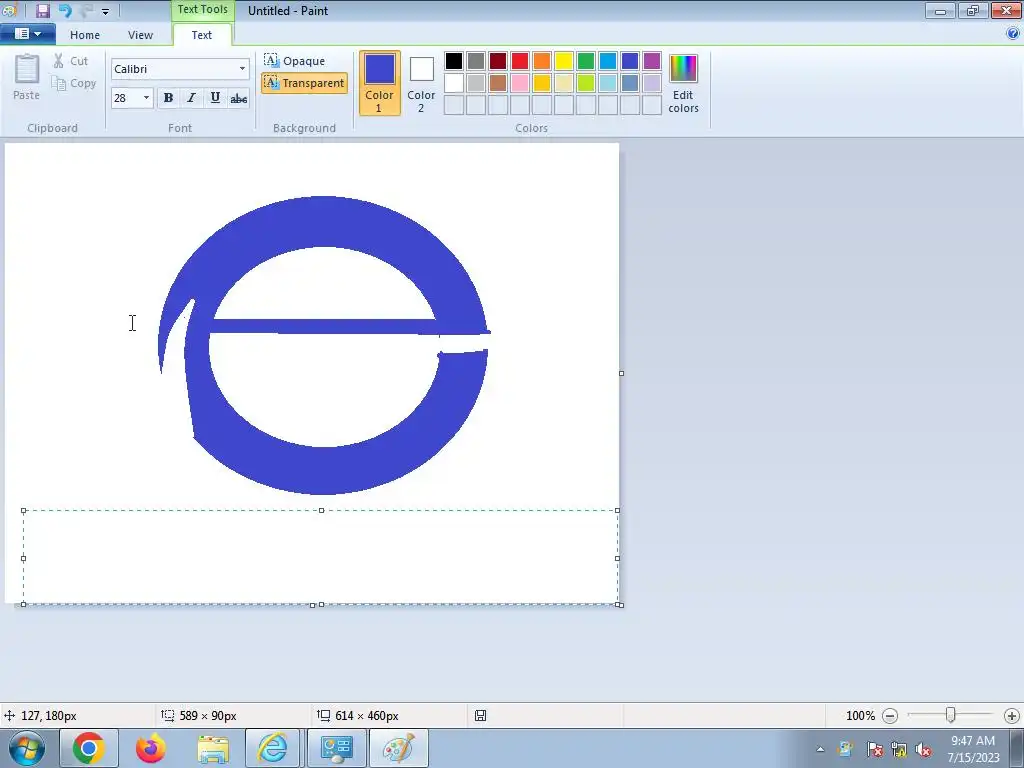This screenshot has width=1024, height=768.
Task: Show hidden tray icons arrow
Action: [x=820, y=749]
